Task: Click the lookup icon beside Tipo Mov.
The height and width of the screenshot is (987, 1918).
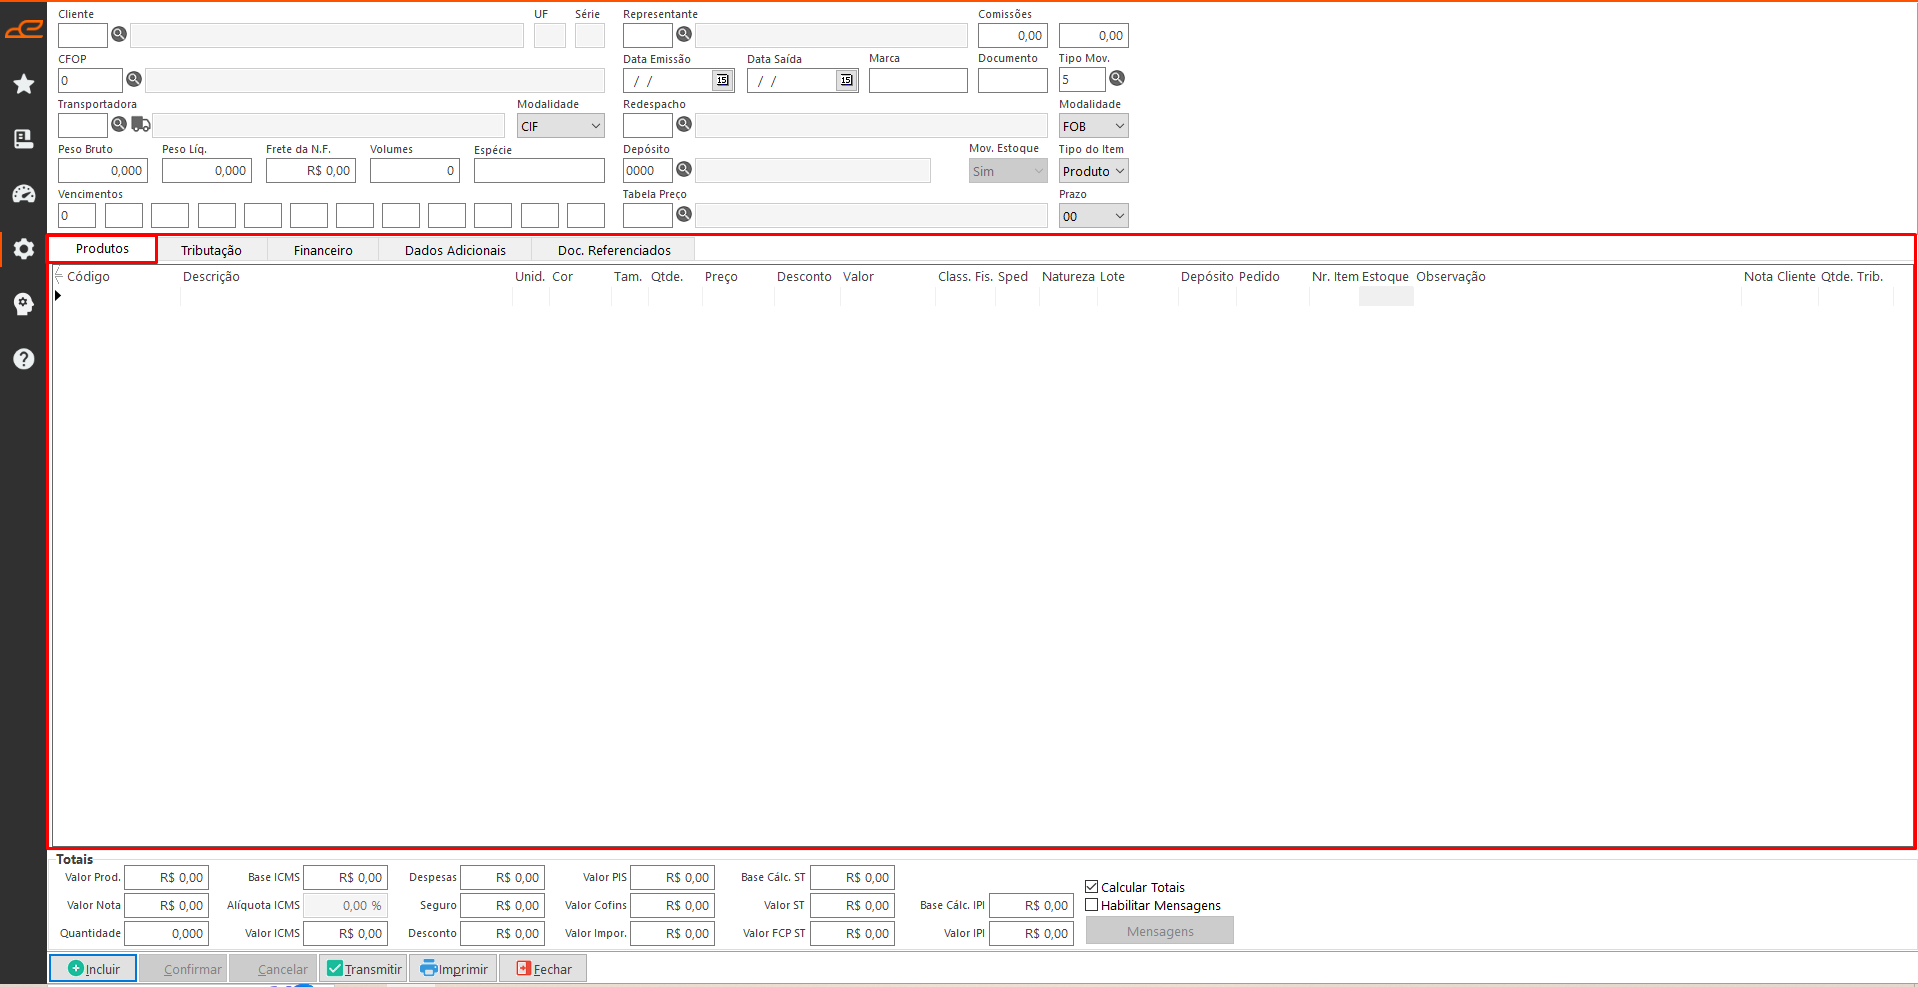Action: [x=1117, y=79]
